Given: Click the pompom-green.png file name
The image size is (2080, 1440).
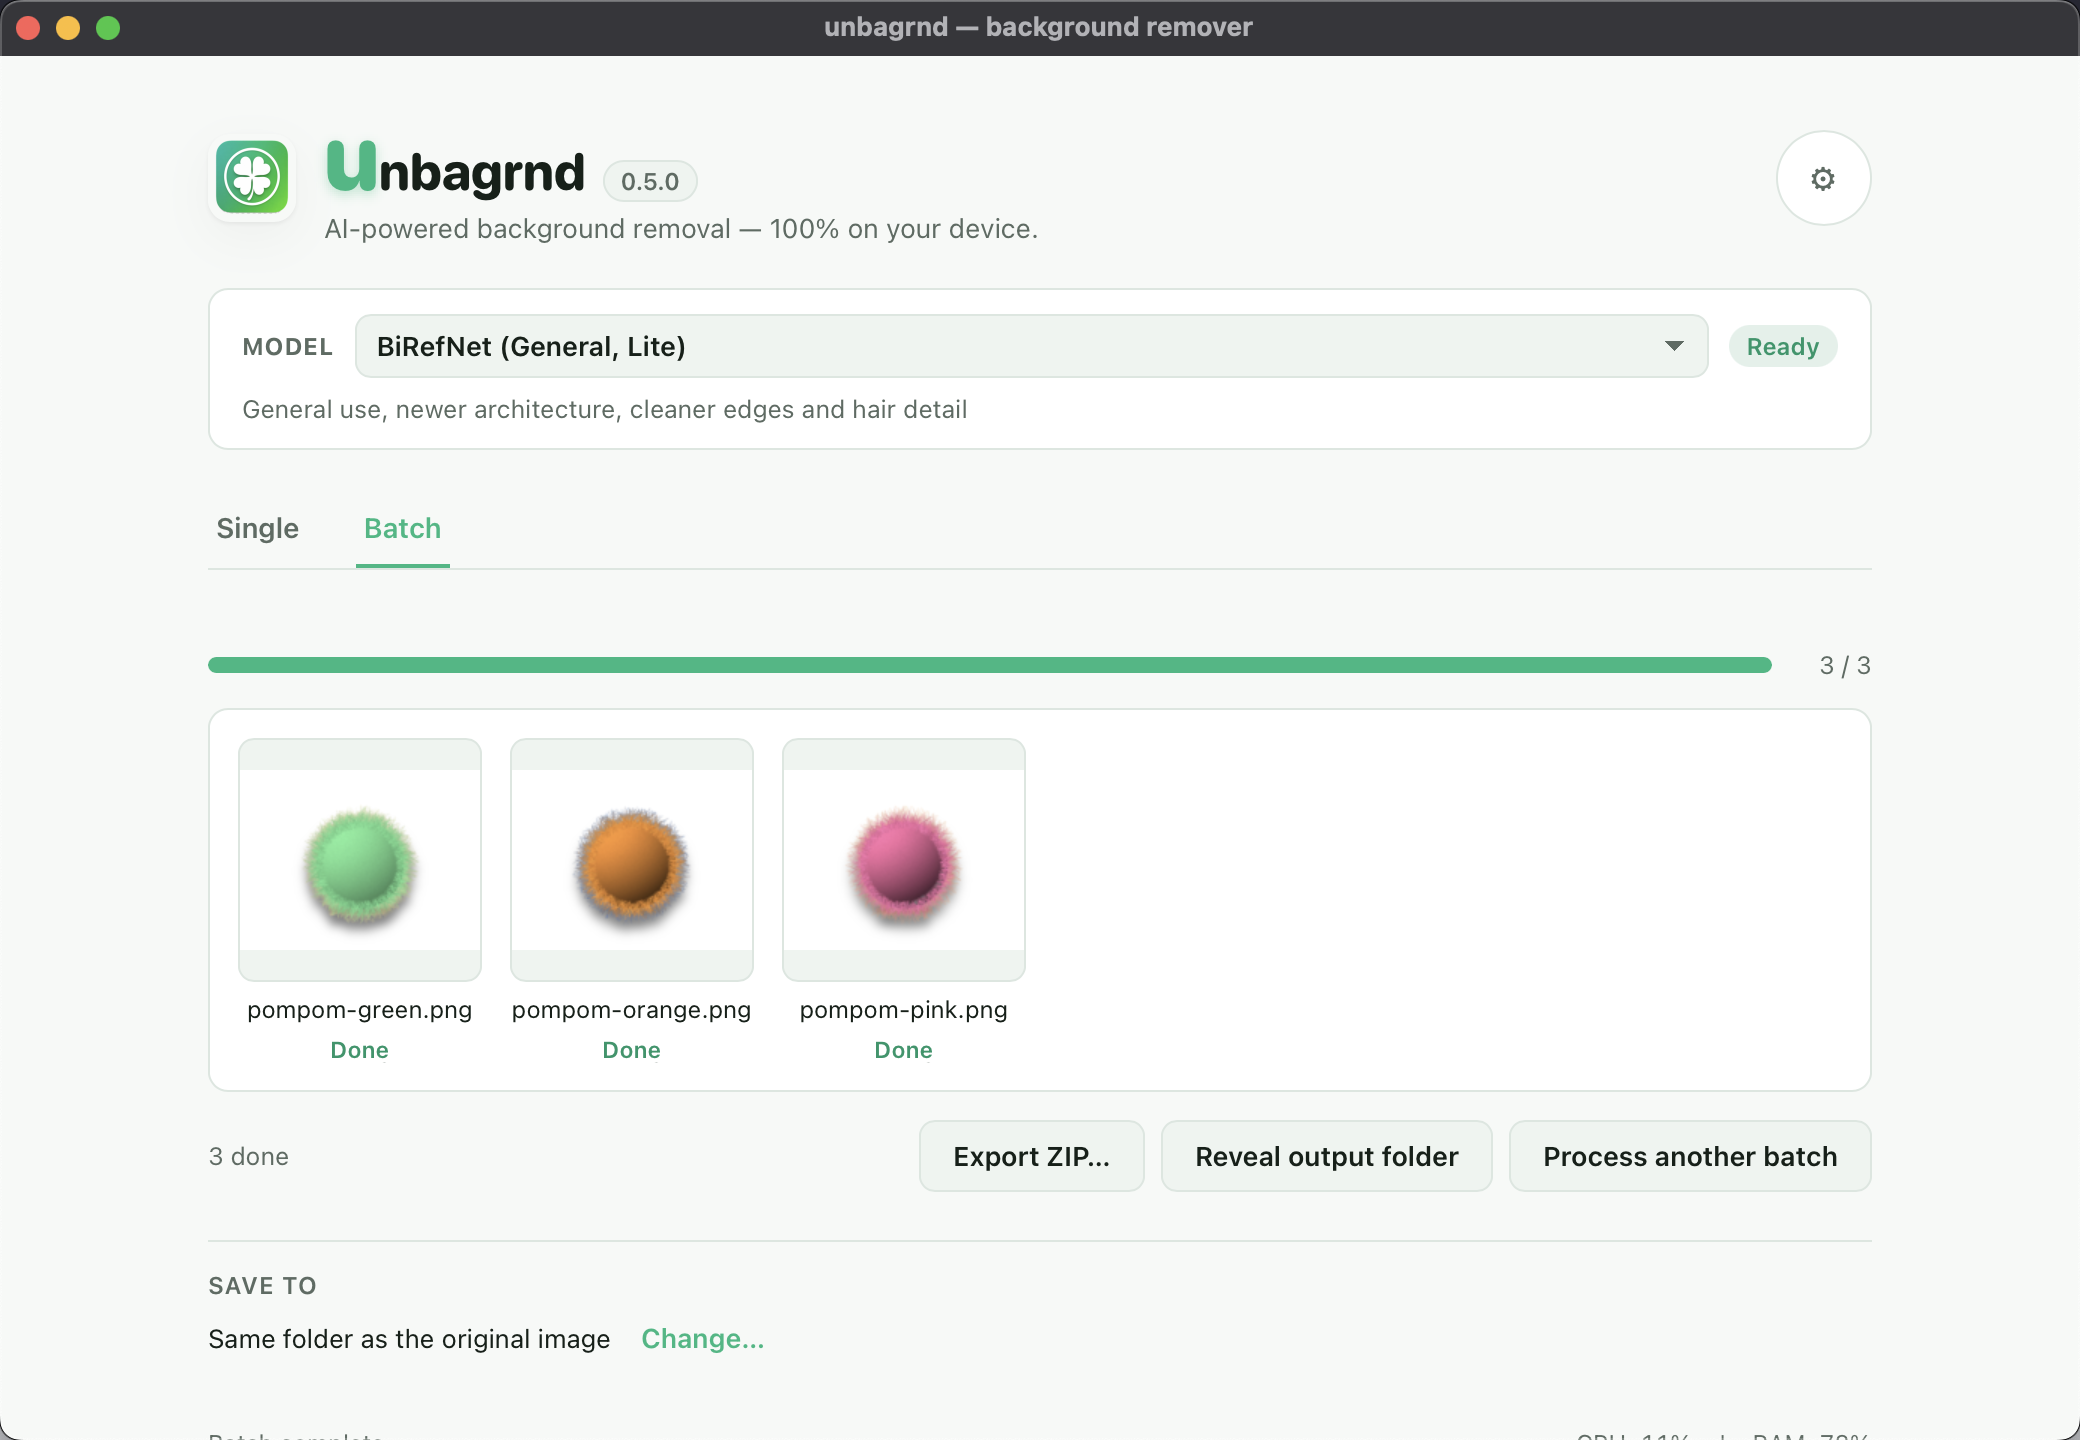Looking at the screenshot, I should pyautogui.click(x=360, y=1010).
